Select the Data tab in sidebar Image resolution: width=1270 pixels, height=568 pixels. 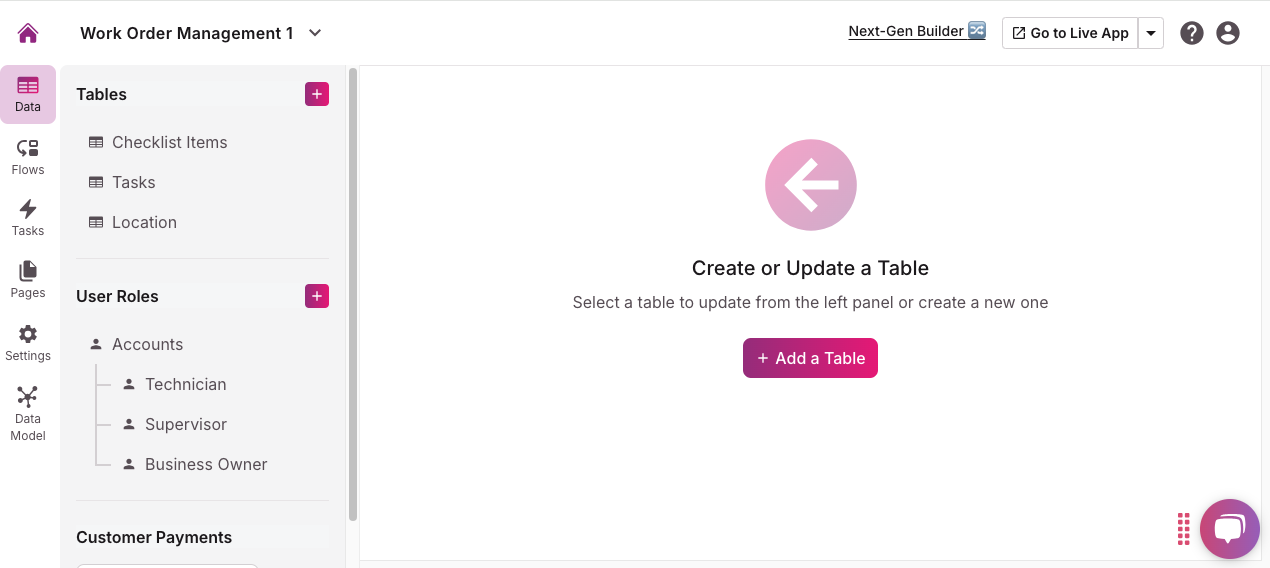coord(28,94)
